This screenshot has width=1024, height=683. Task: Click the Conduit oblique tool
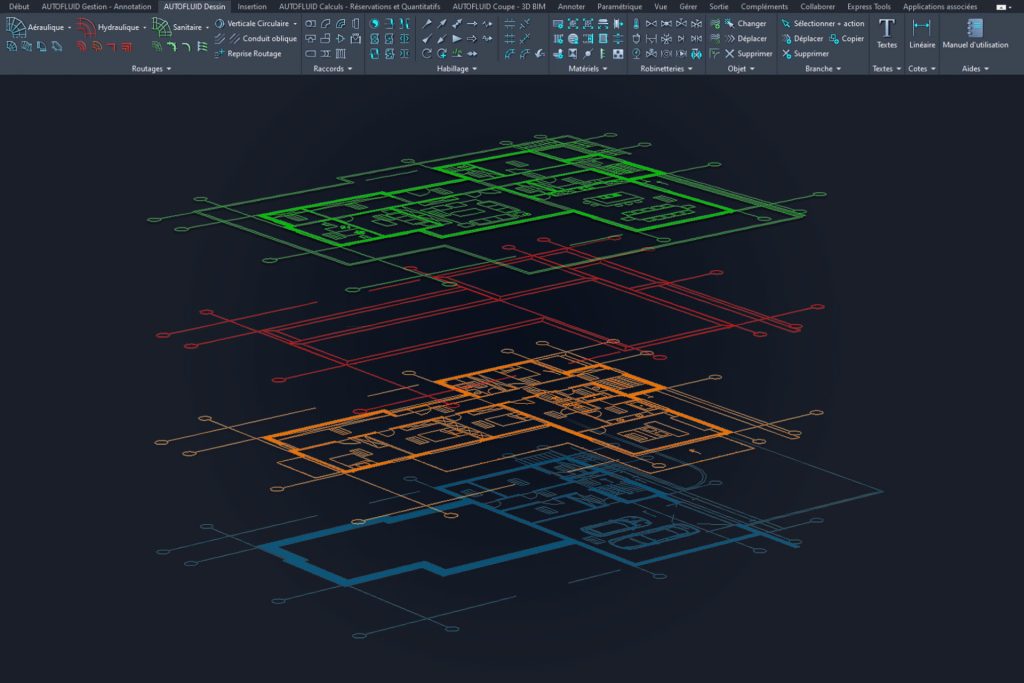click(x=255, y=38)
